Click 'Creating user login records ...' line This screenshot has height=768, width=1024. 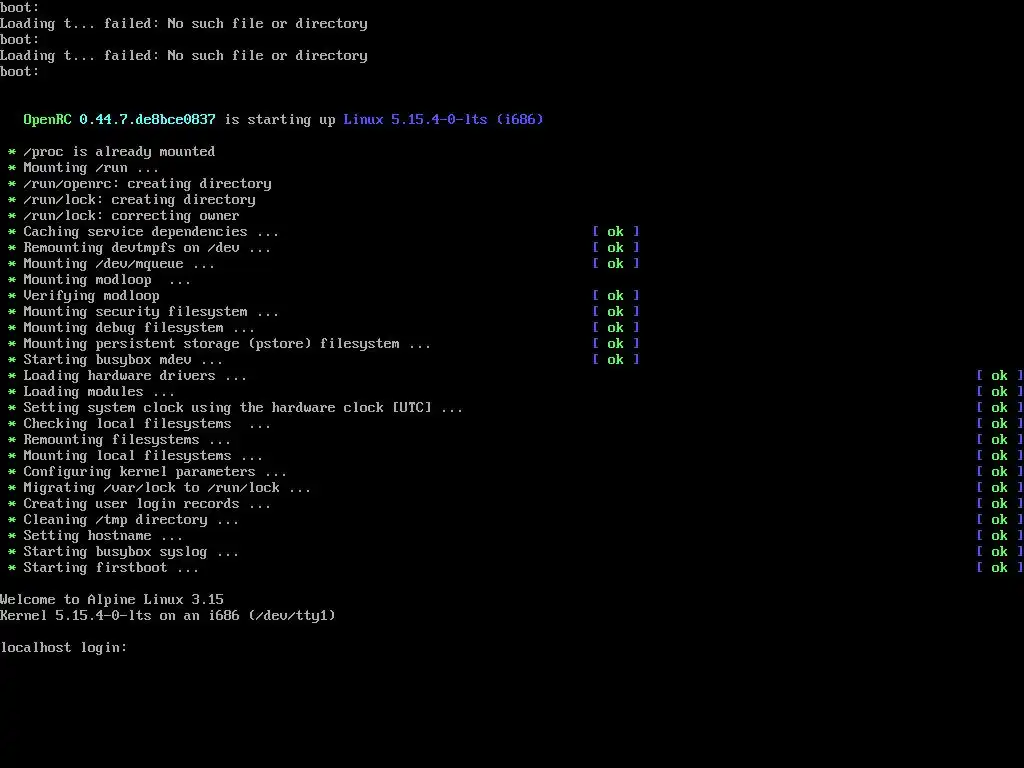147,504
